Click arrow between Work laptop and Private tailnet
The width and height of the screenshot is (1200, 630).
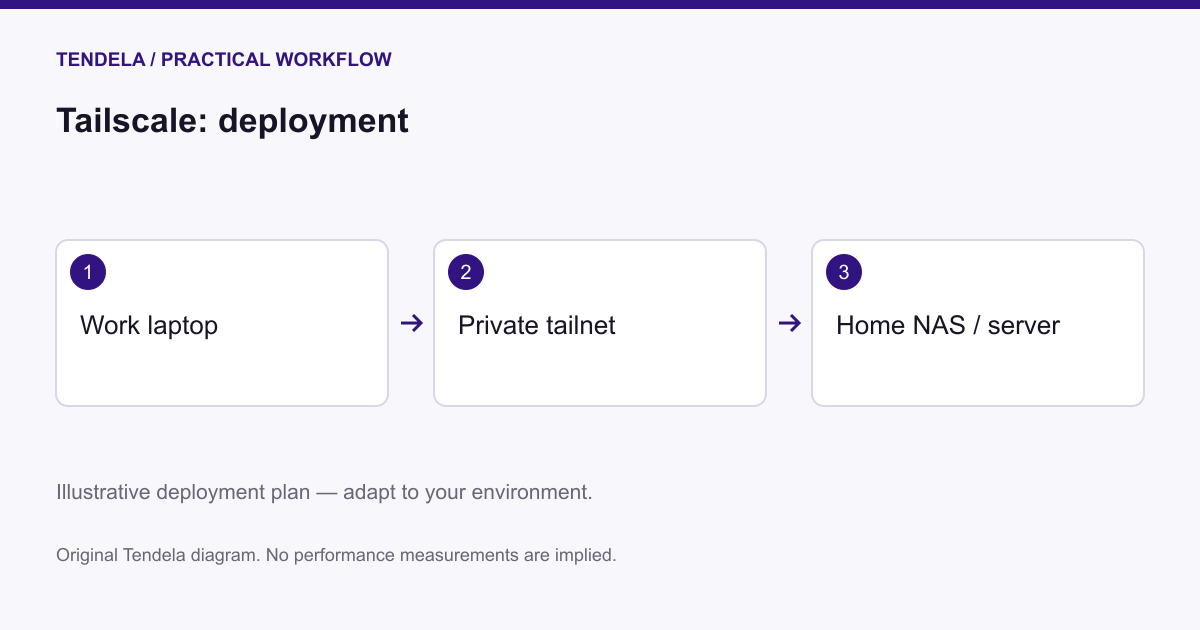pyautogui.click(x=411, y=323)
